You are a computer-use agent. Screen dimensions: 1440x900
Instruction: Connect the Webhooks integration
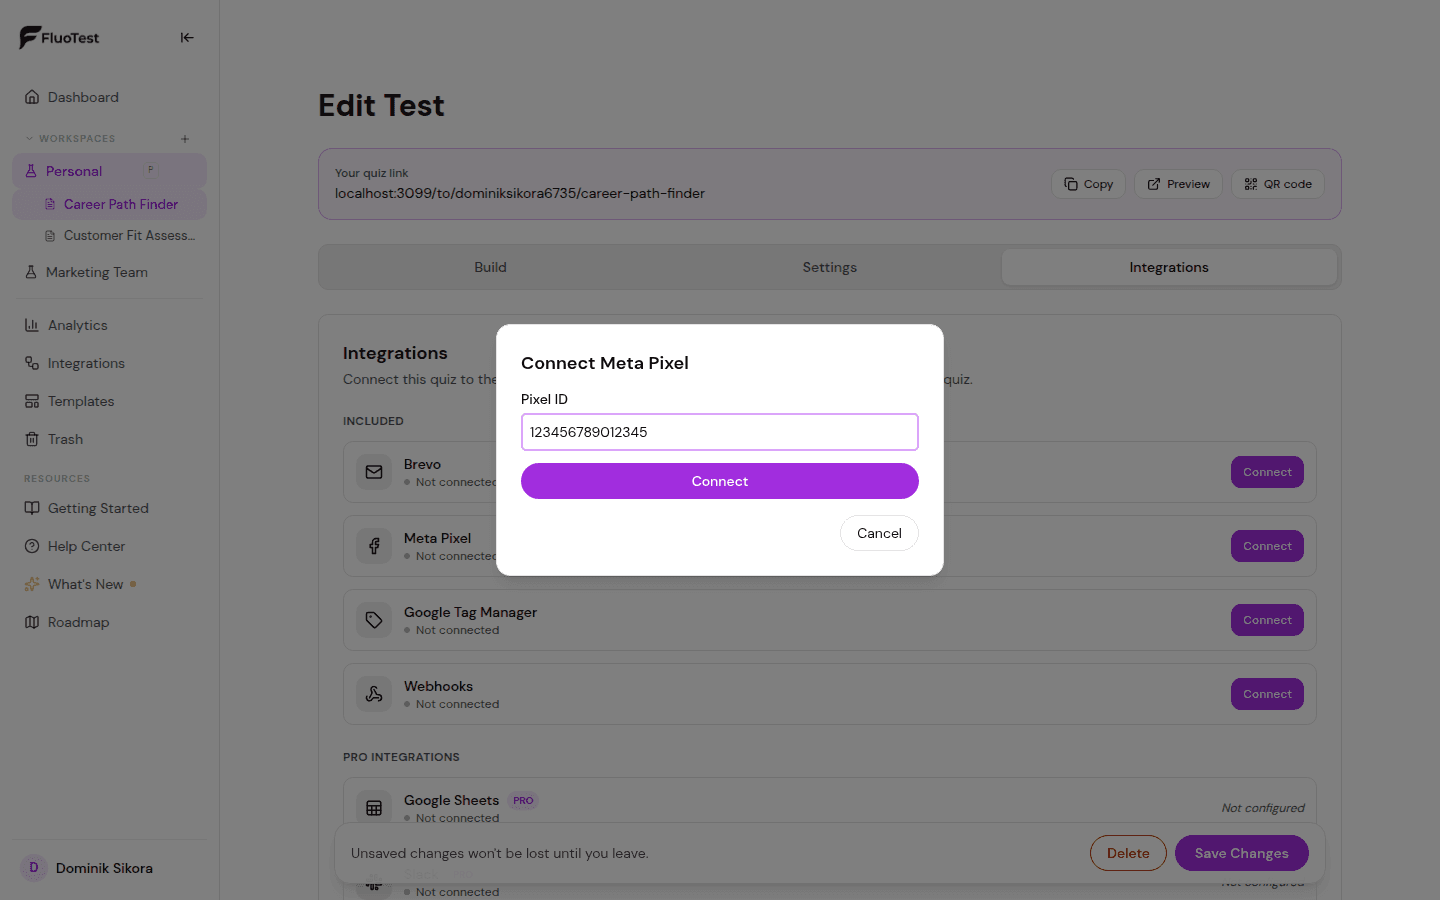click(x=1267, y=694)
